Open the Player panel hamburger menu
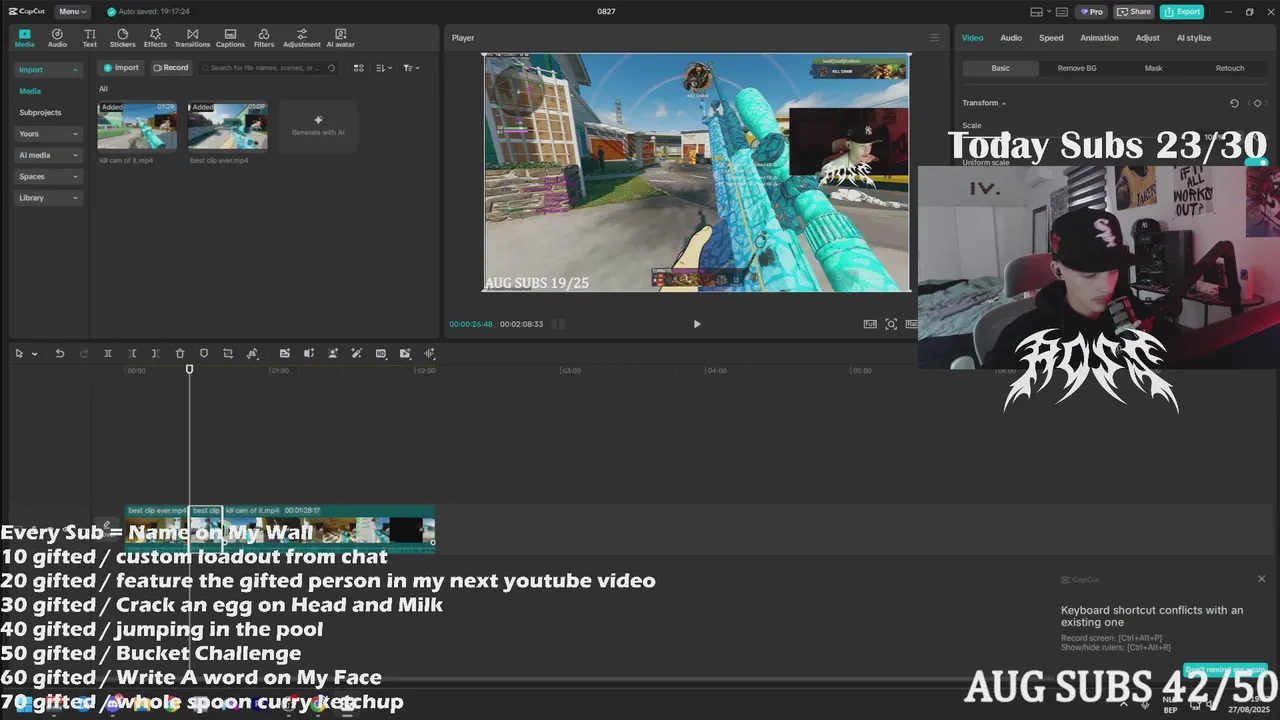 click(x=935, y=38)
